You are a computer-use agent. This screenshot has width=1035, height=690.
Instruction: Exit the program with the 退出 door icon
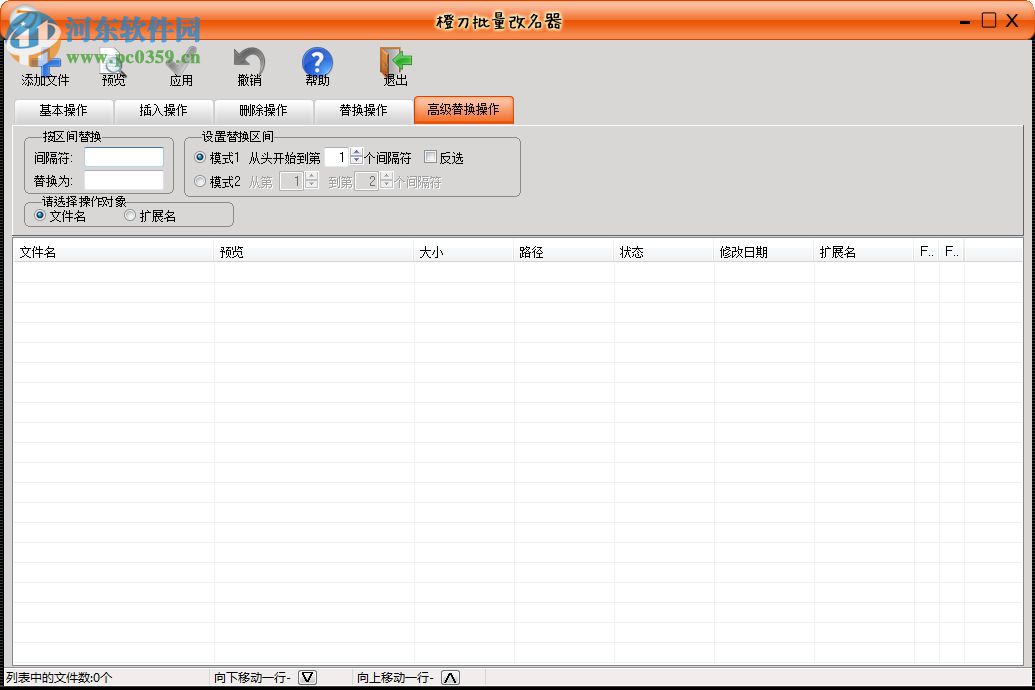(393, 60)
